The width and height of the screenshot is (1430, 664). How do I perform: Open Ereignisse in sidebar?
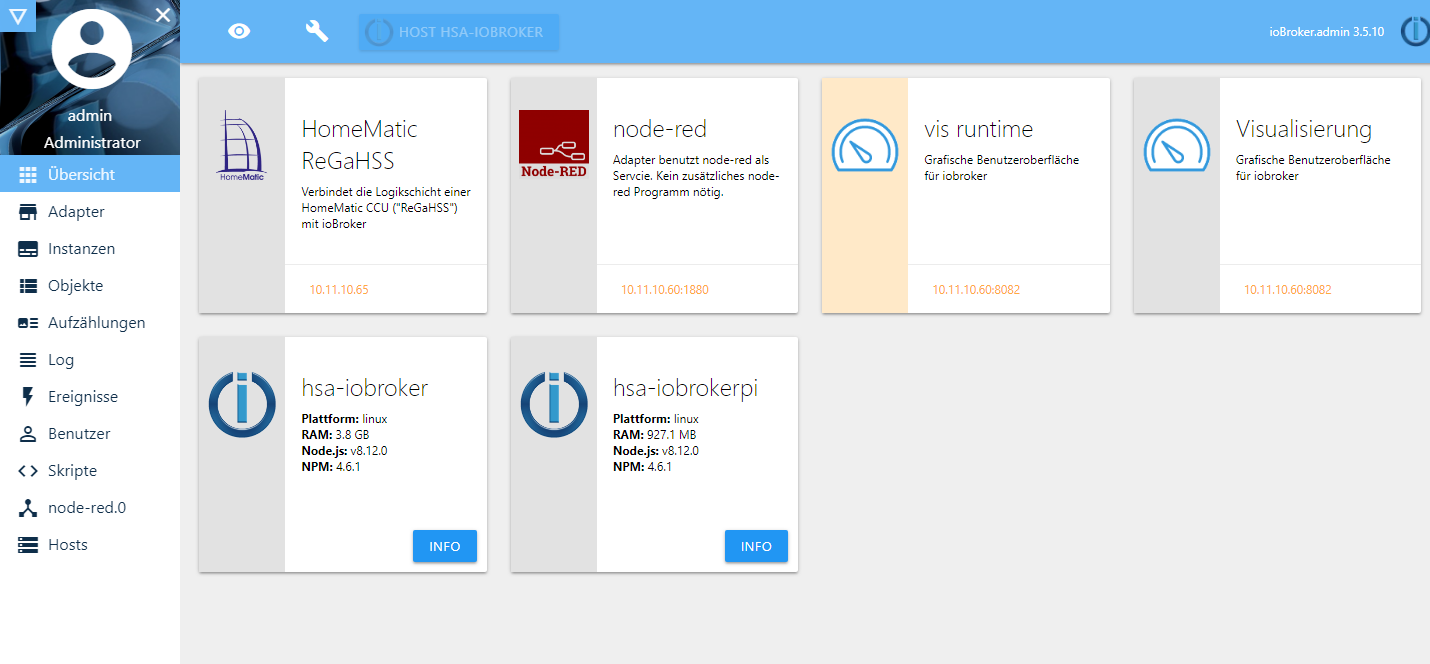click(90, 397)
